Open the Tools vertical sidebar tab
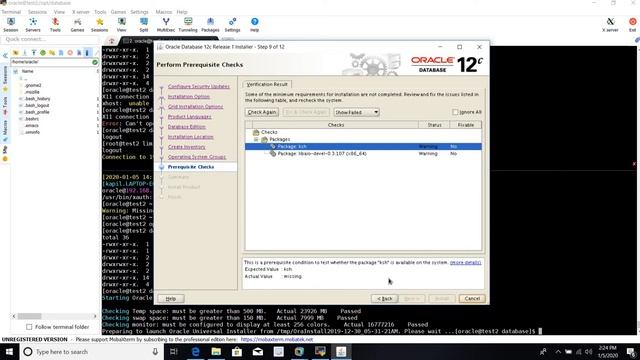The width and height of the screenshot is (640, 360). 5,106
